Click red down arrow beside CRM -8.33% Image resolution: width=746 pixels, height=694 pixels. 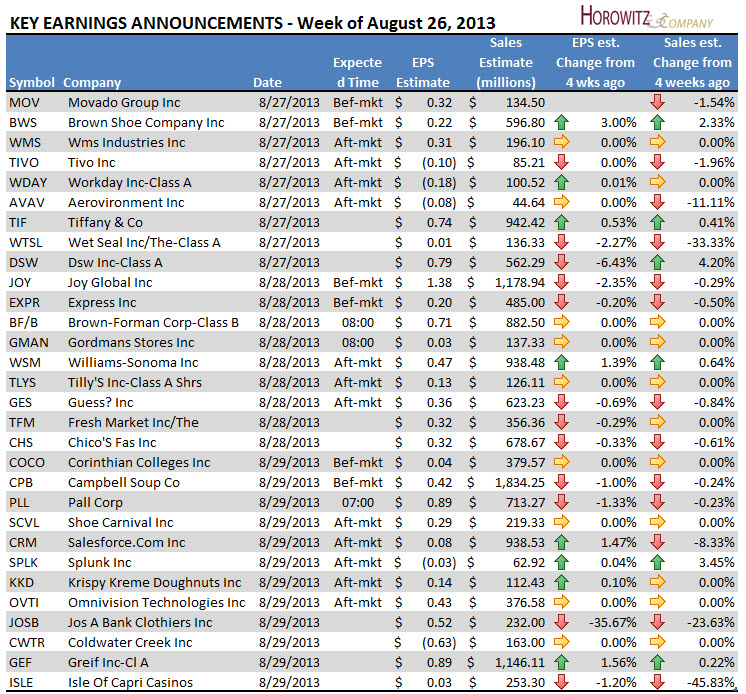658,542
